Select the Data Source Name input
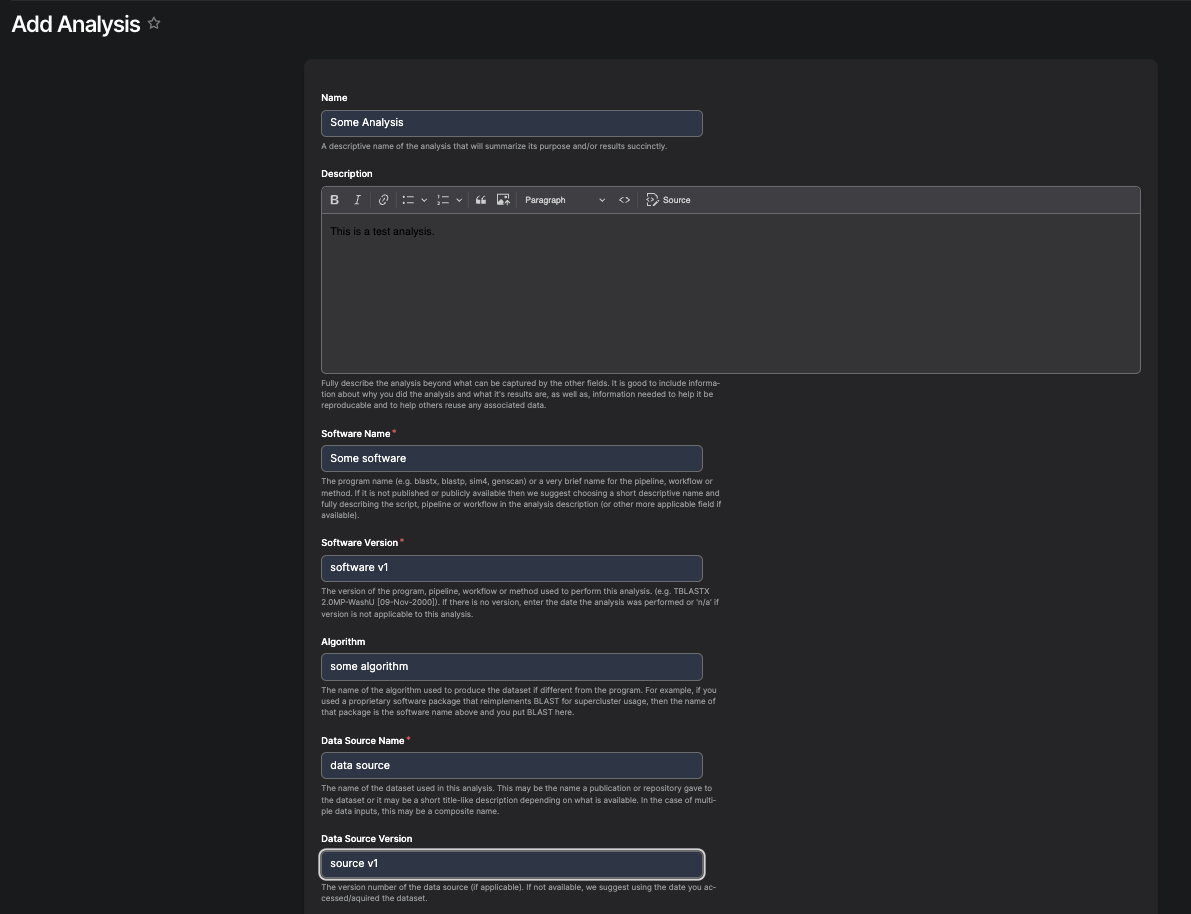 click(x=512, y=766)
